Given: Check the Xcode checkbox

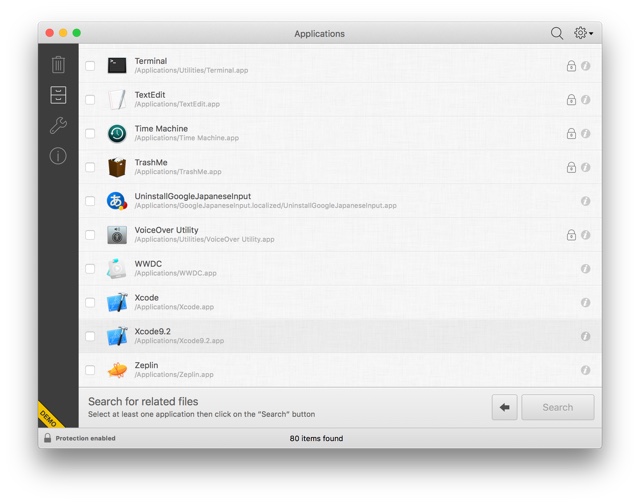Looking at the screenshot, I should tap(90, 303).
